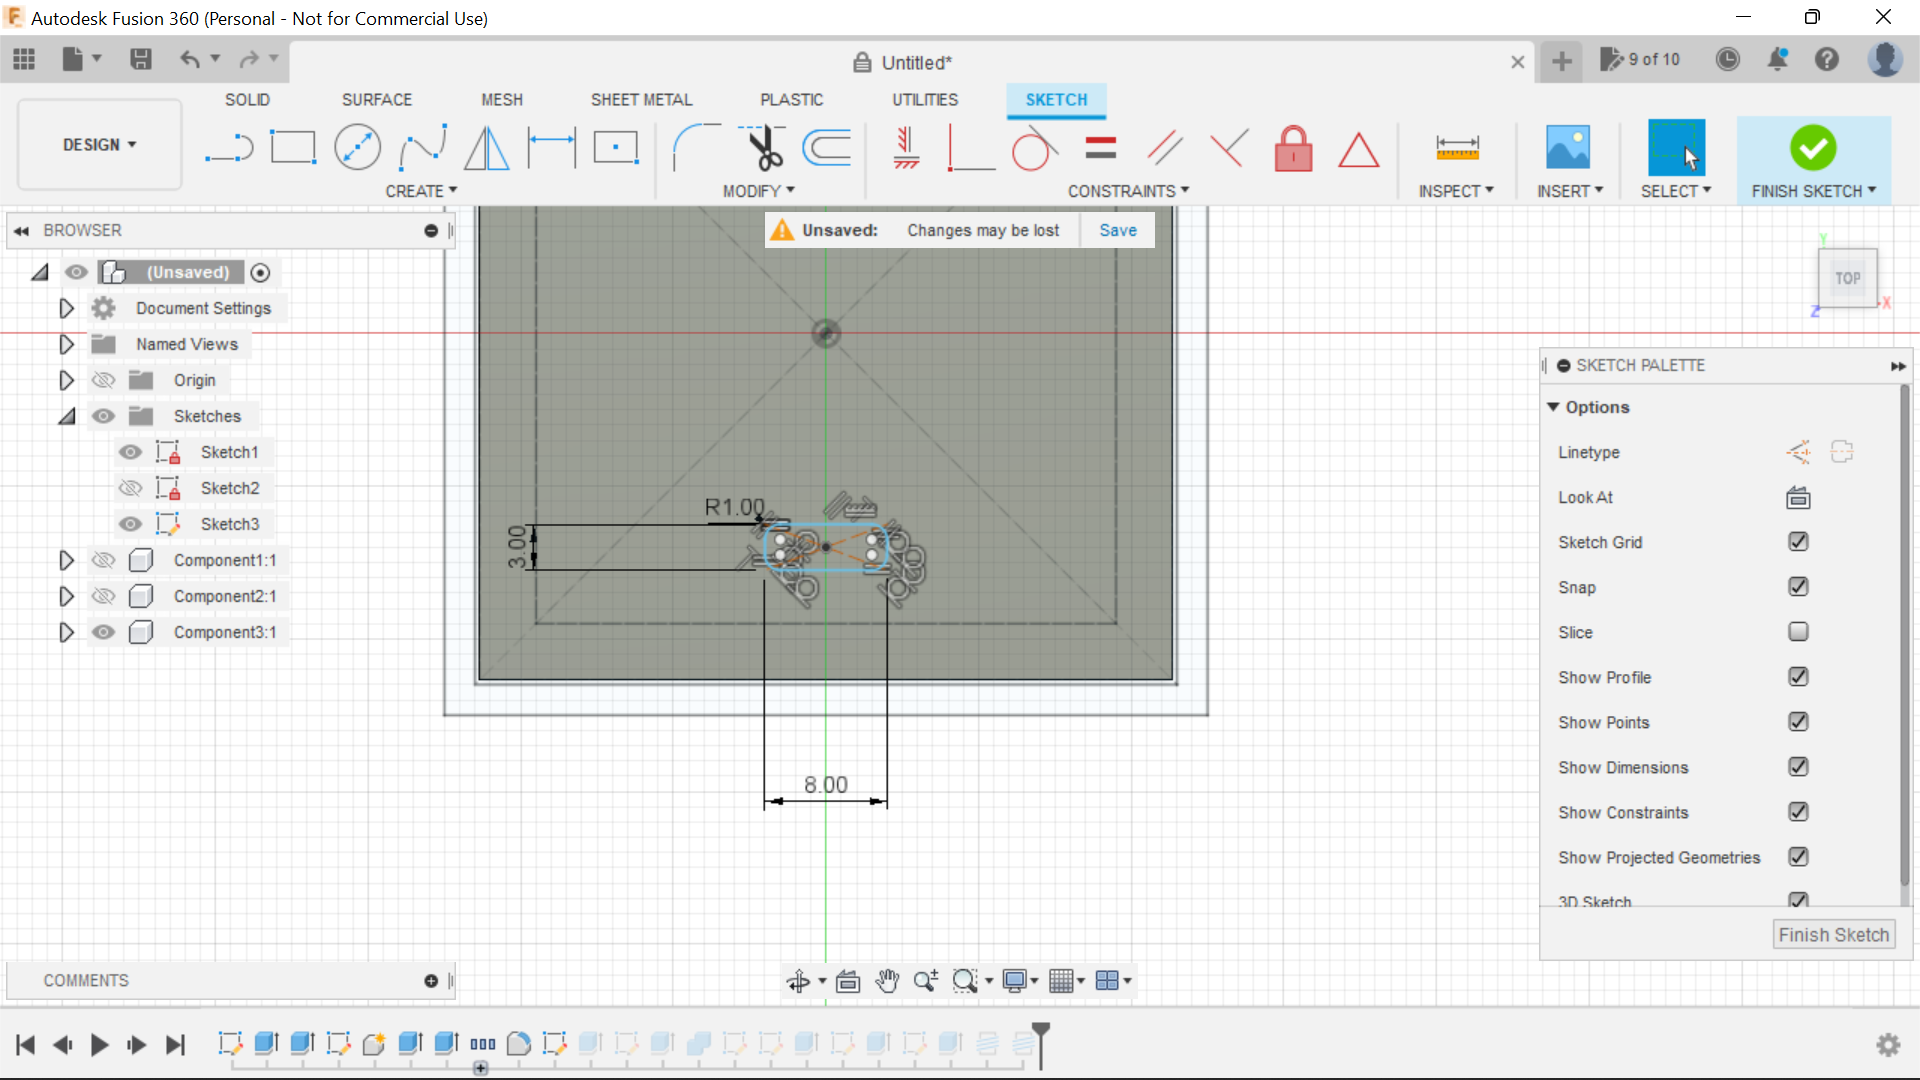Click TOP on the ViewCube
This screenshot has height=1080, width=1920.
click(1848, 278)
